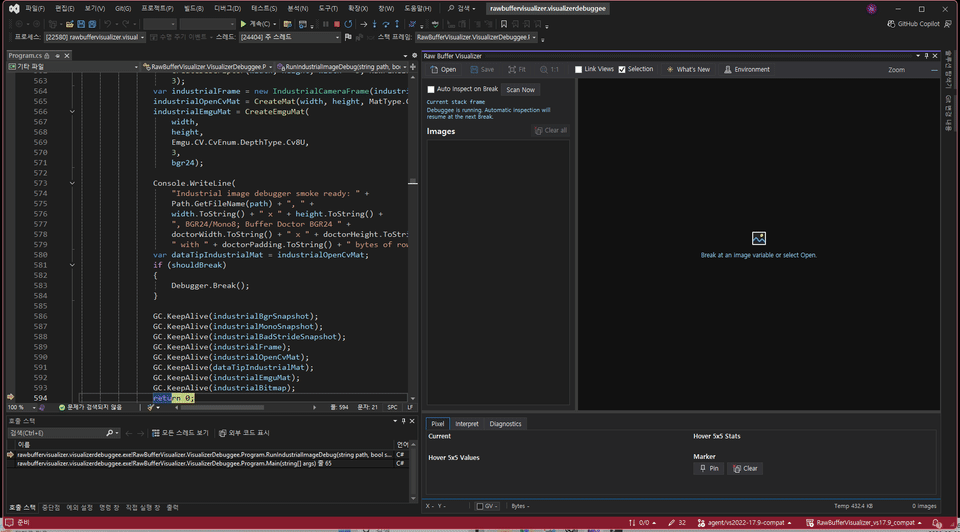Click the Show Next Statement arrow icon

(x=364, y=24)
